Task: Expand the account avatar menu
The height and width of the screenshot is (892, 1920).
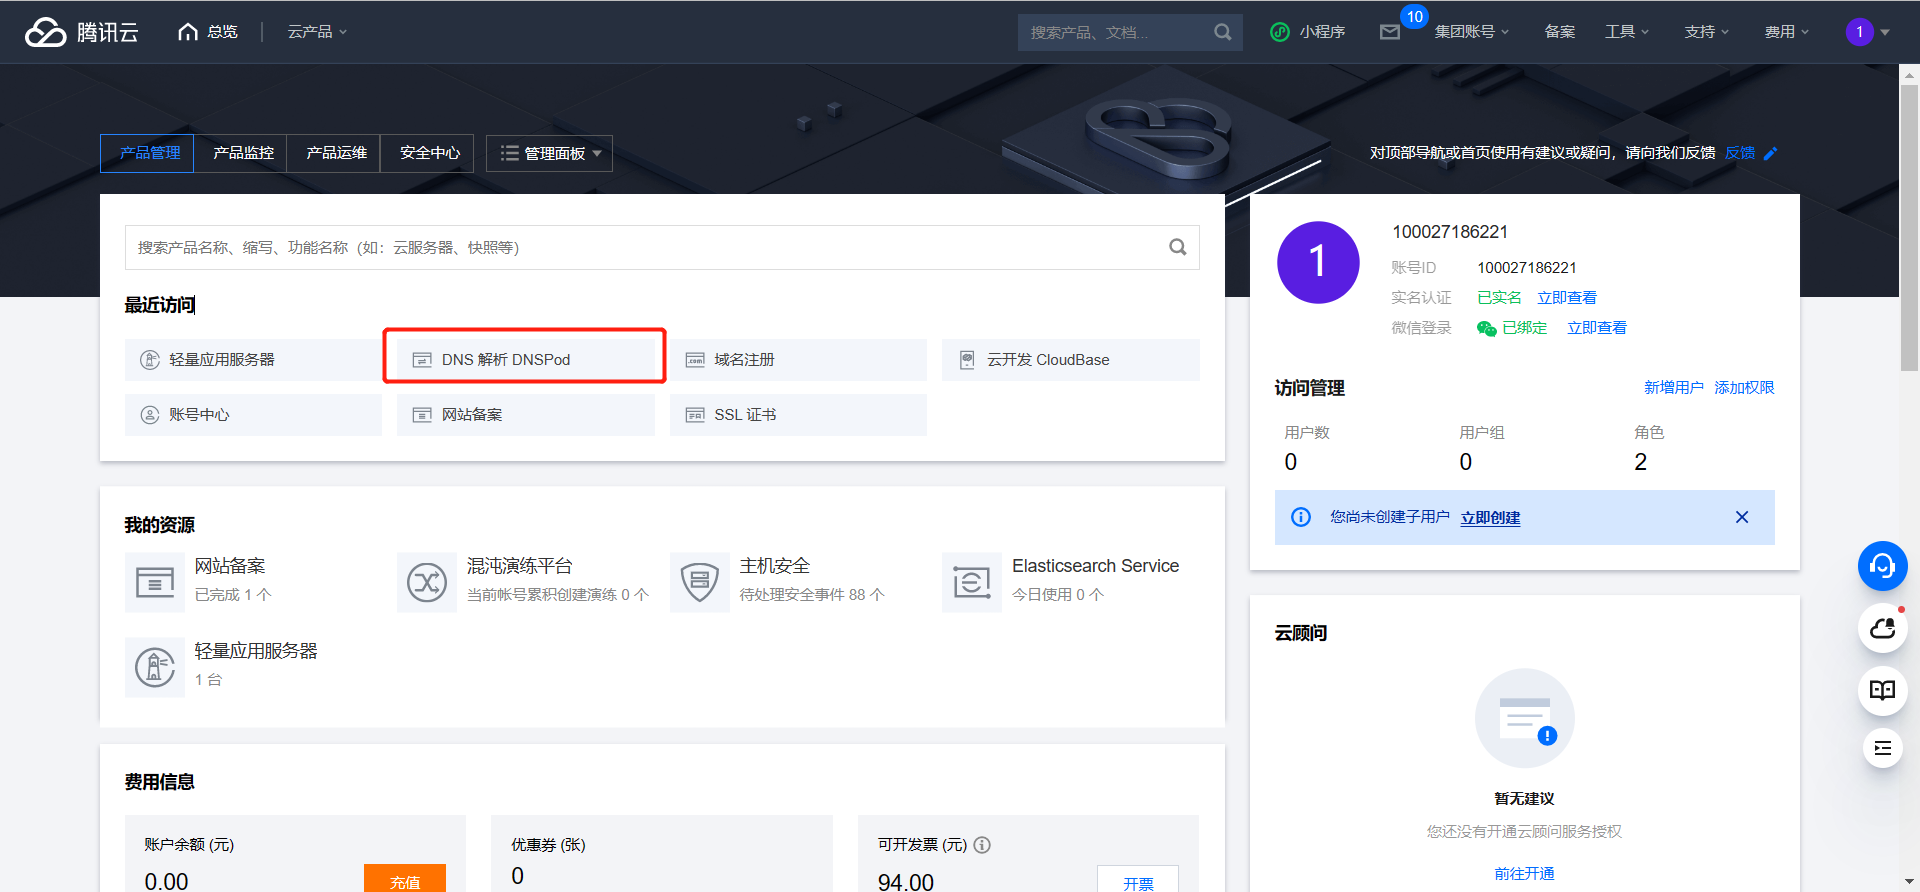Action: 1867,32
